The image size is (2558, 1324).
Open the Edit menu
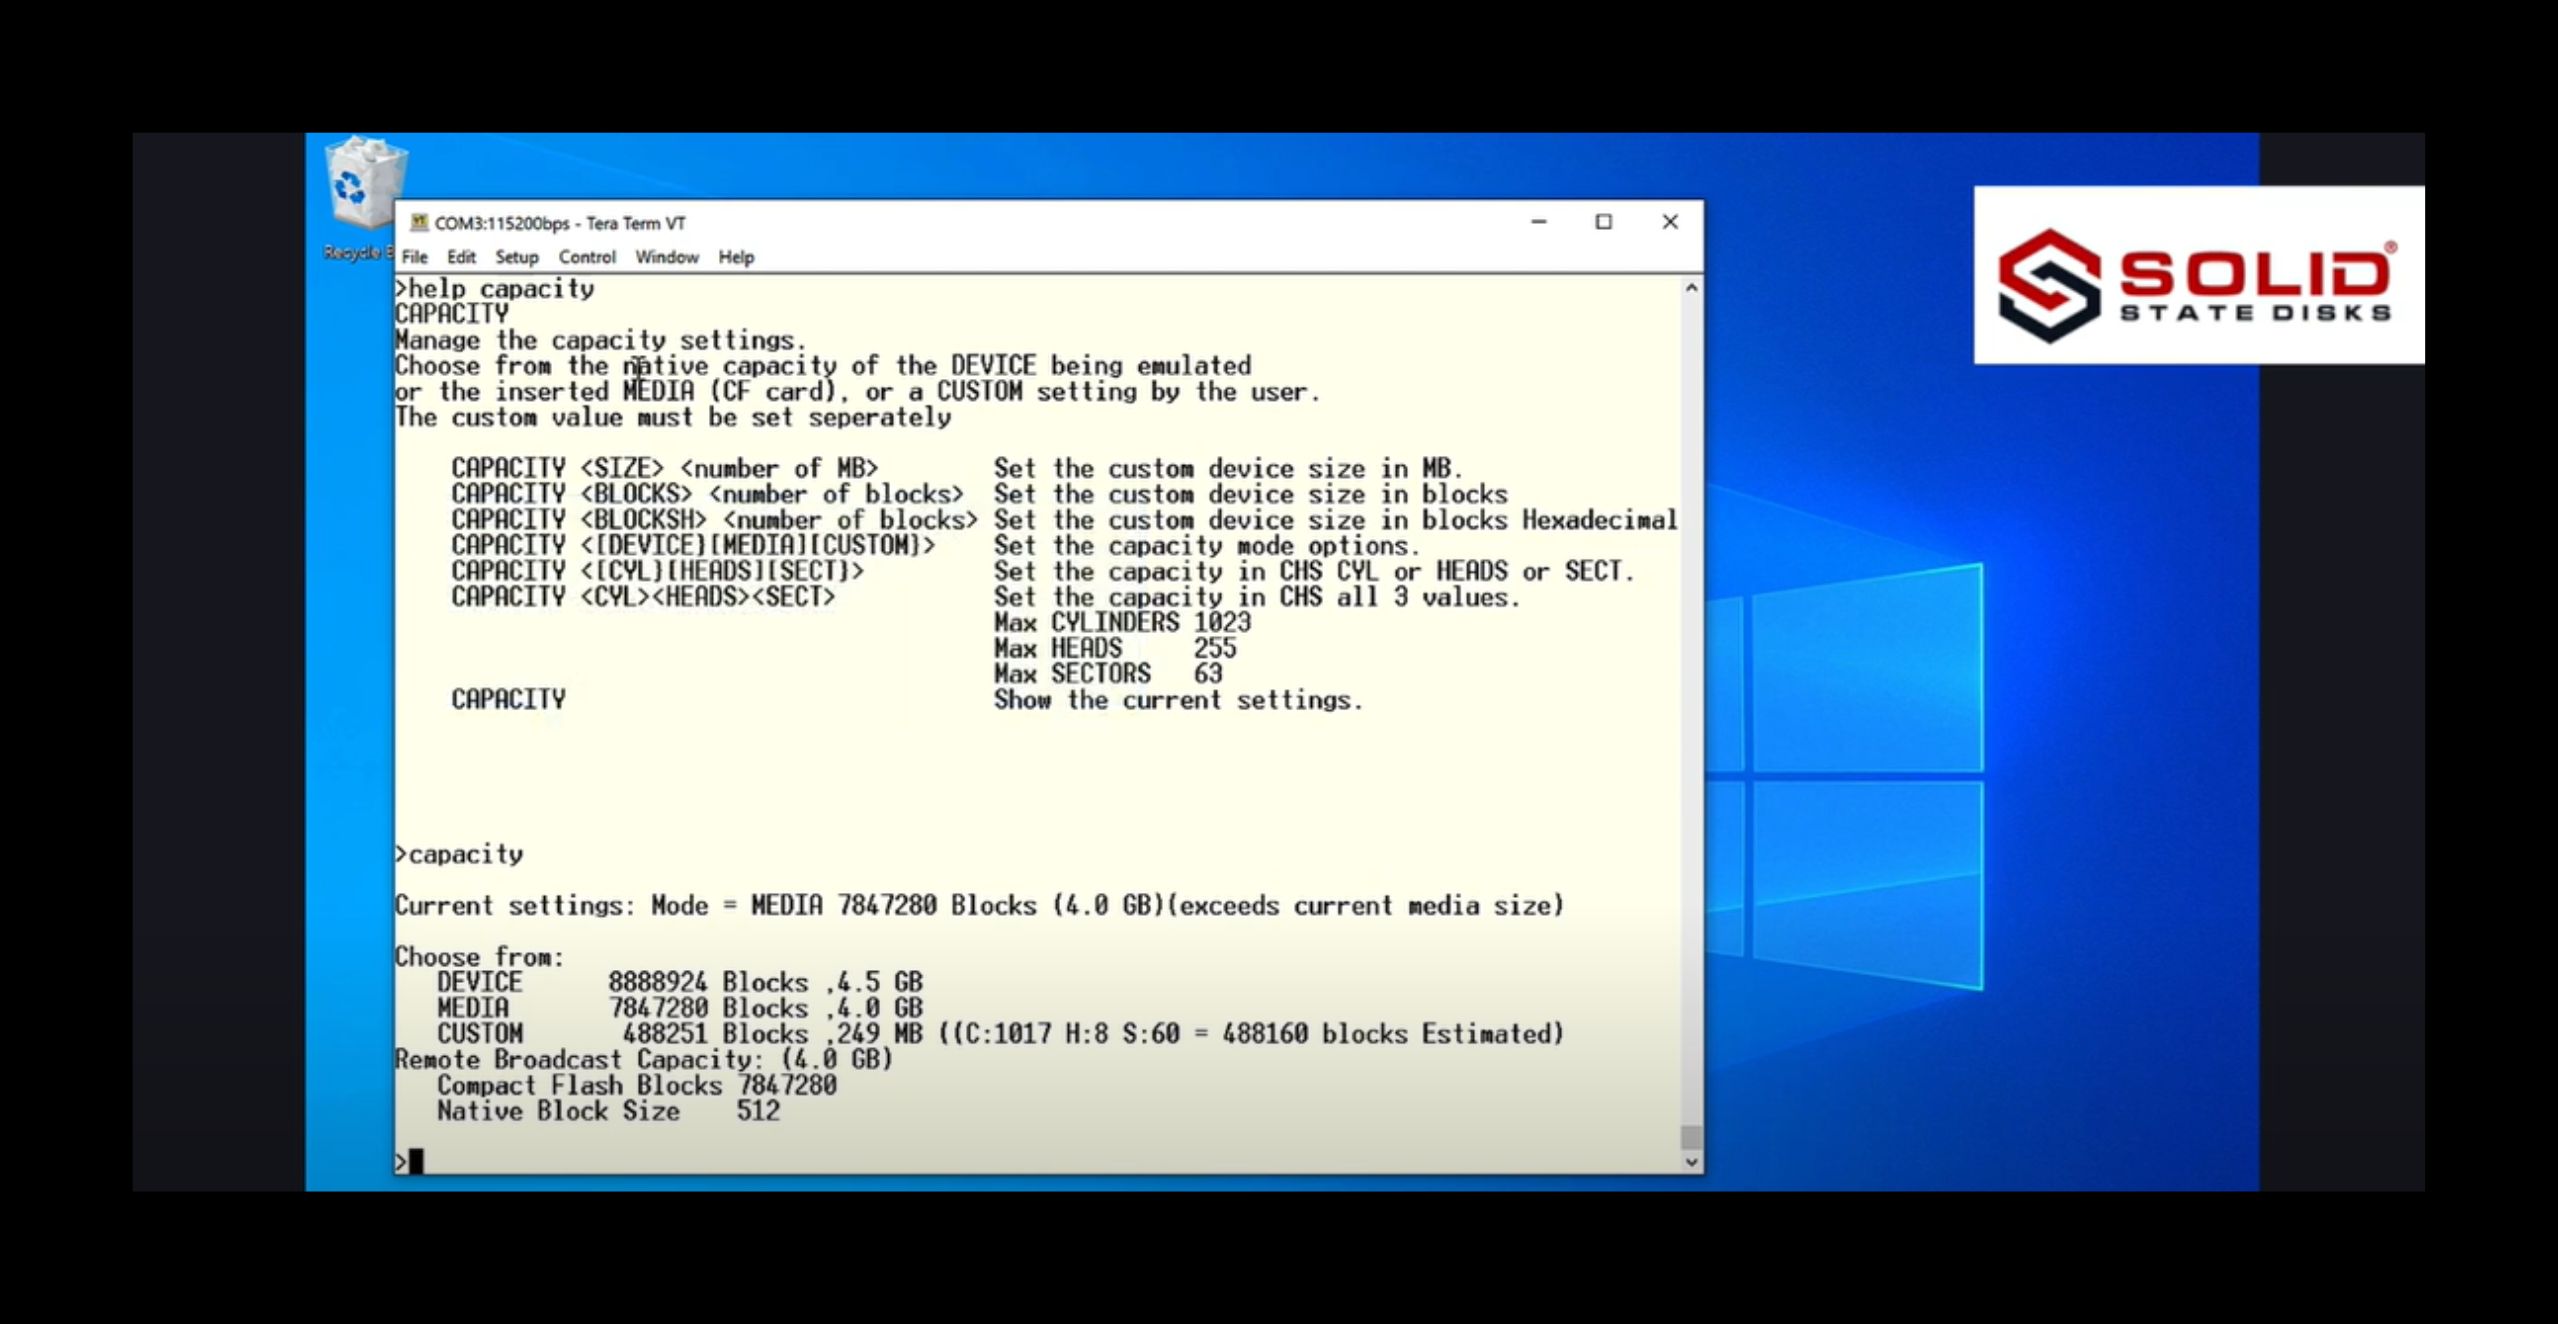click(463, 257)
